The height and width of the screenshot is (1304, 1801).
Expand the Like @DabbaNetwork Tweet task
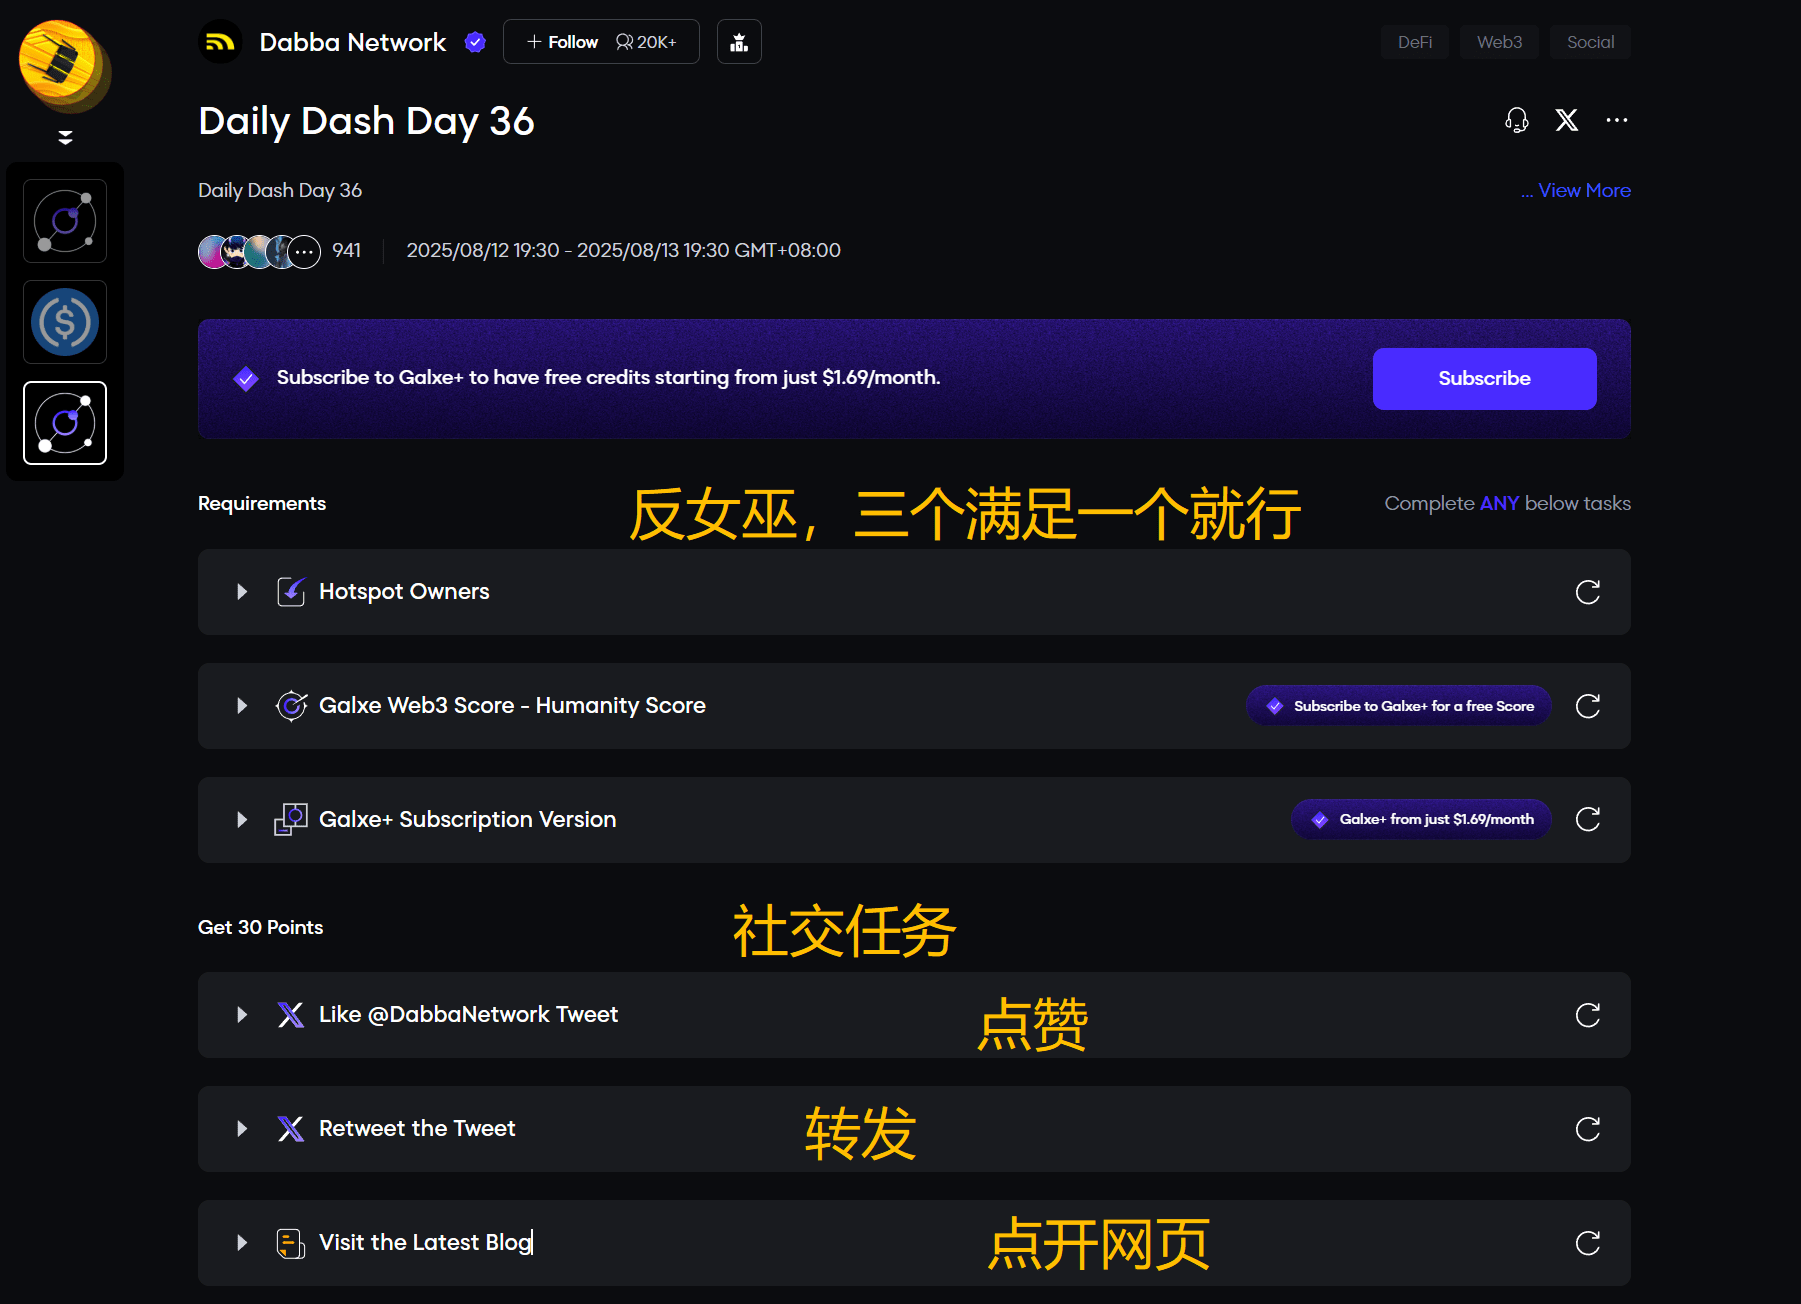242,1015
